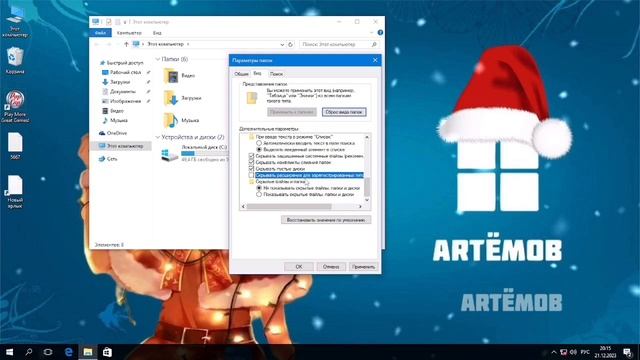The image size is (640, 360).
Task: Click the File Explorer taskbar icon
Action: coord(88,352)
